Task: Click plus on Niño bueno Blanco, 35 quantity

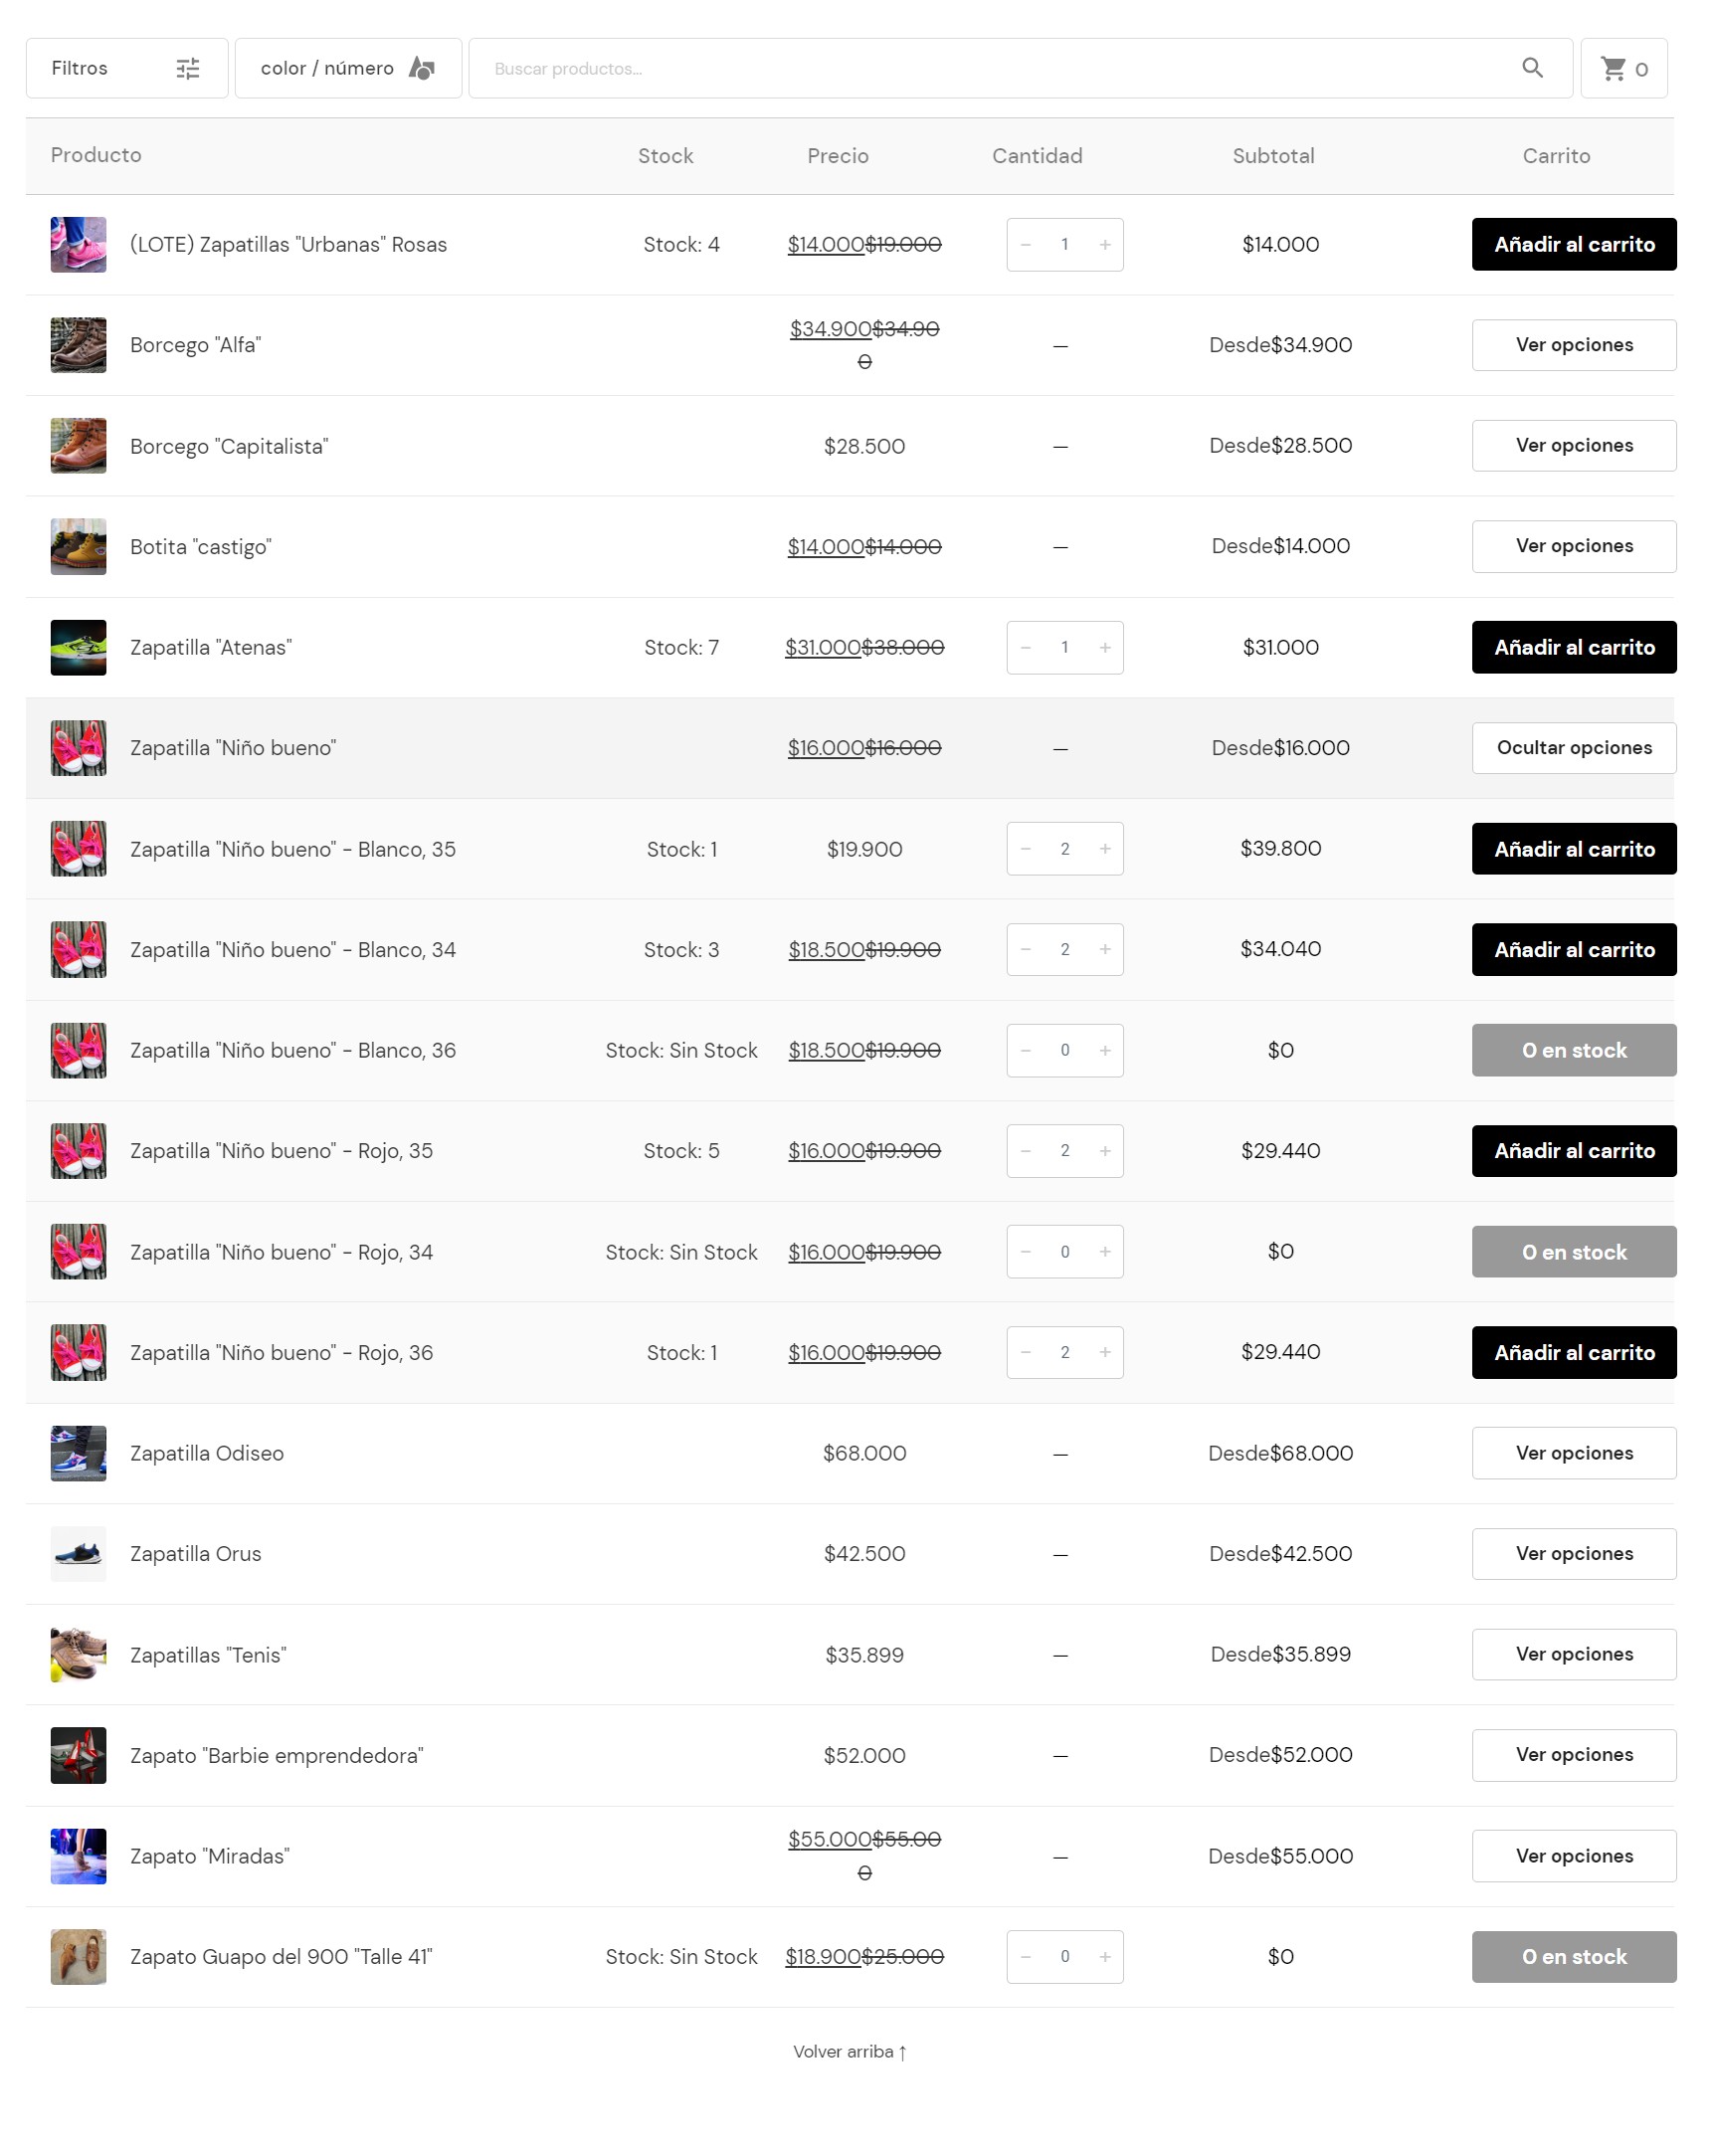Action: [x=1105, y=849]
